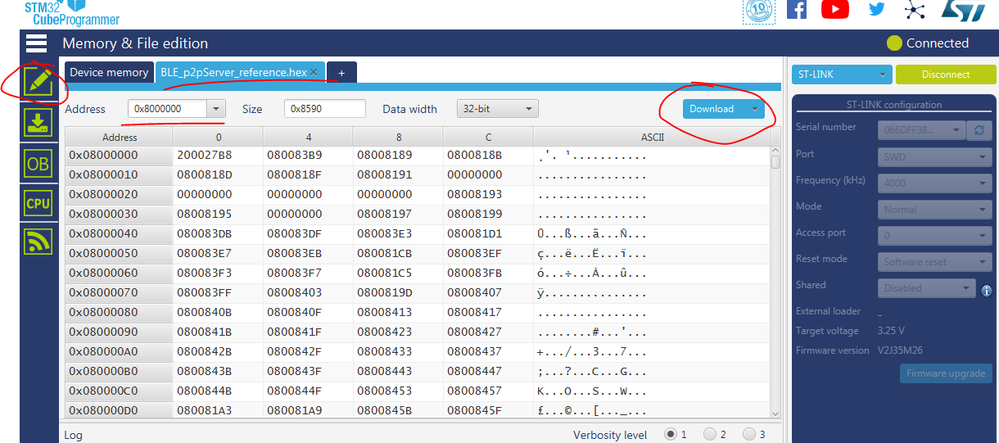Open the ST-LINK interface dropdown
Viewport: 999px width, 443px height.
click(x=841, y=75)
